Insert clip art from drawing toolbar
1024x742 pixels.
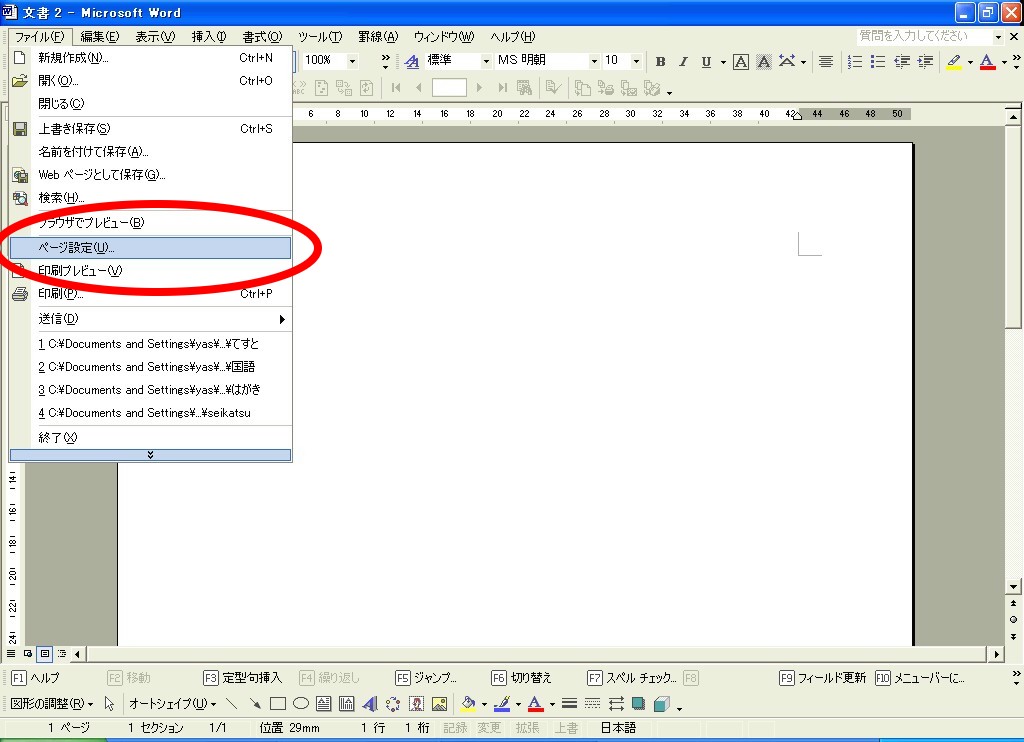point(416,704)
